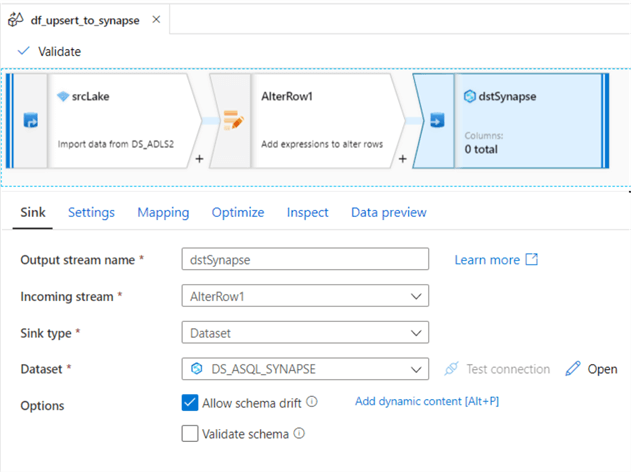Click the 'Import data from DS_ADLS2' text
Image resolution: width=631 pixels, height=472 pixels.
tap(115, 144)
